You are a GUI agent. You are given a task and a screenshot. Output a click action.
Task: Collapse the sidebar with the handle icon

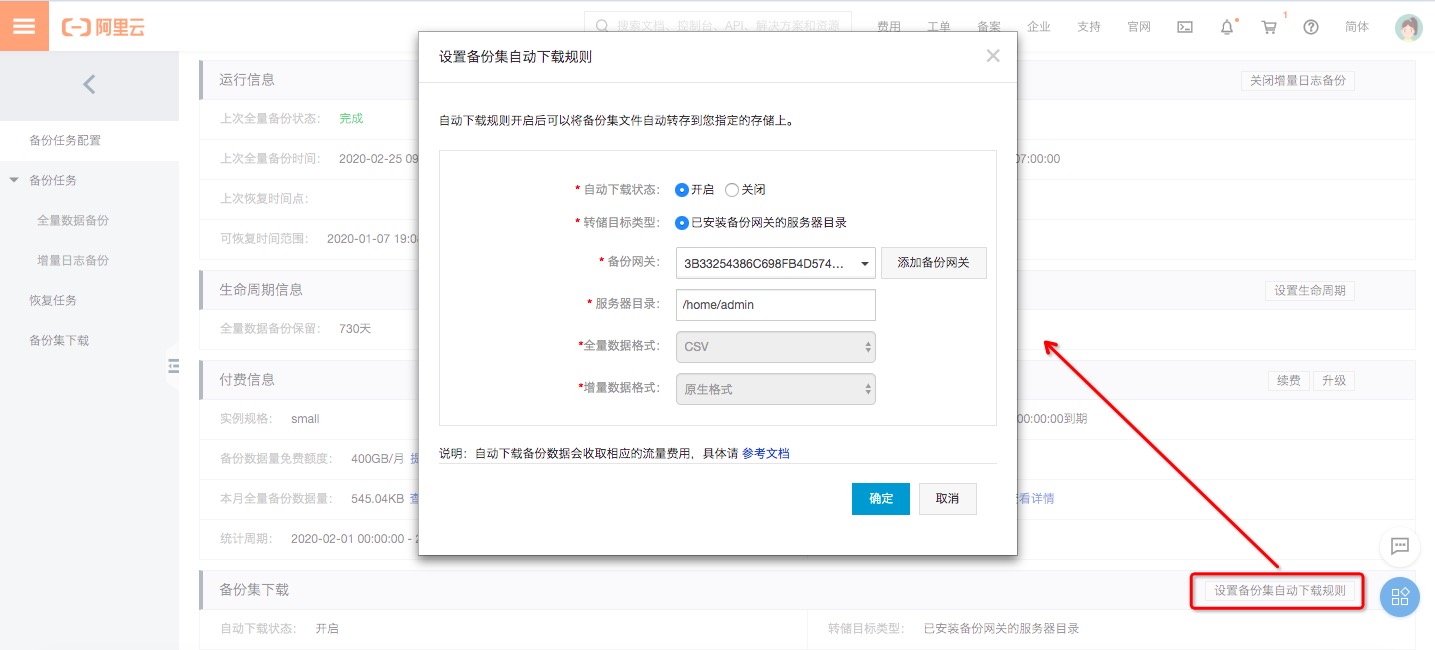pyautogui.click(x=173, y=368)
